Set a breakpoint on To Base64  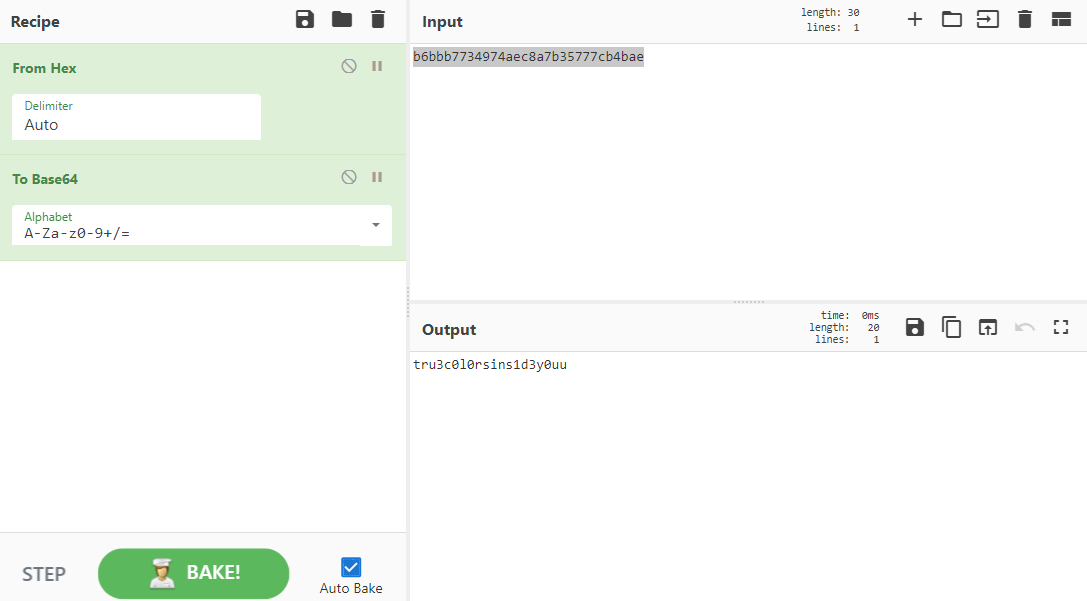click(377, 177)
